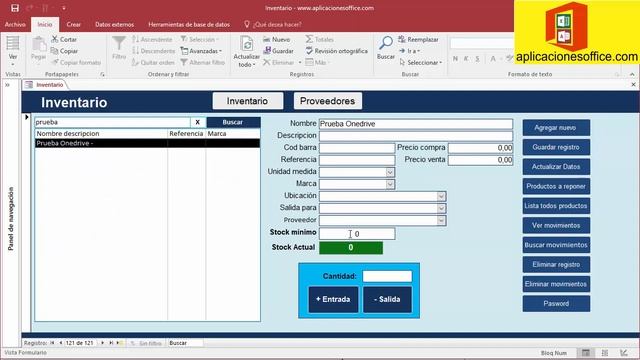Open the Datos externos tab
Image resolution: width=640 pixels, height=360 pixels.
tap(114, 24)
